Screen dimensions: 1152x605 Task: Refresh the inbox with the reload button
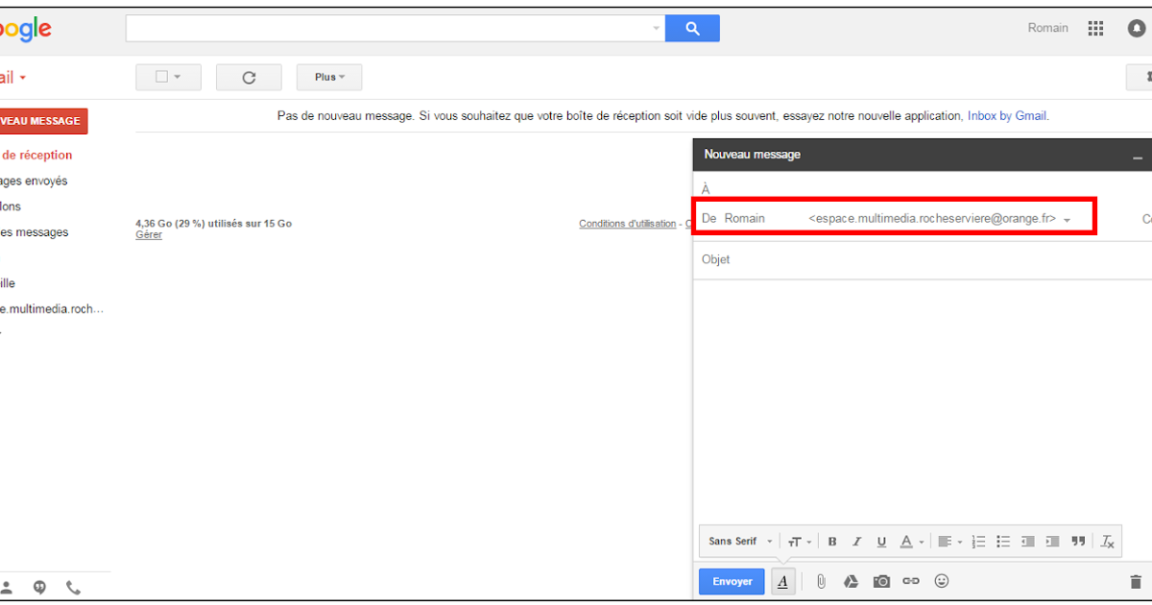(x=249, y=77)
